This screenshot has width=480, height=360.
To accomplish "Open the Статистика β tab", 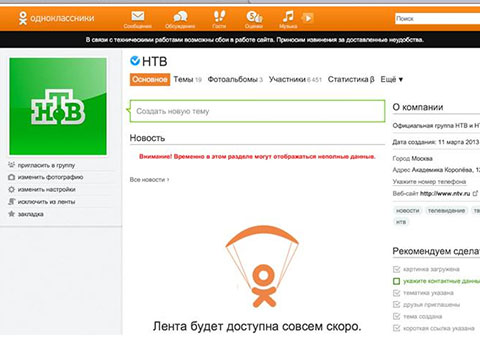I will [351, 79].
